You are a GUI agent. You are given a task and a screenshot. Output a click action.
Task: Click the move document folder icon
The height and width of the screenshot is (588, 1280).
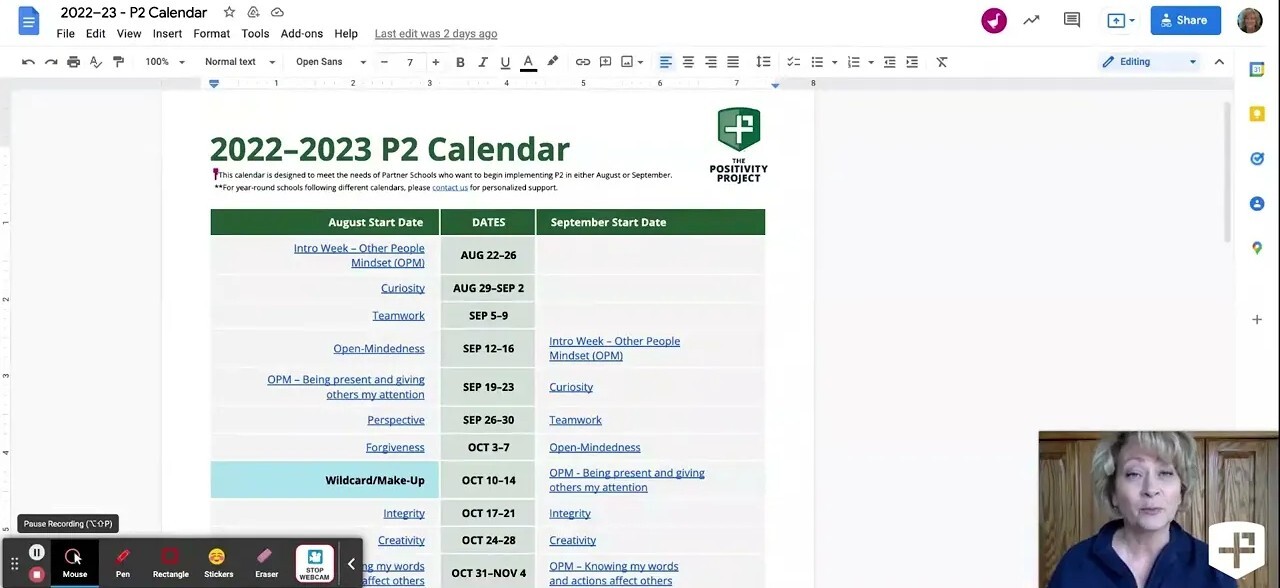tap(253, 12)
